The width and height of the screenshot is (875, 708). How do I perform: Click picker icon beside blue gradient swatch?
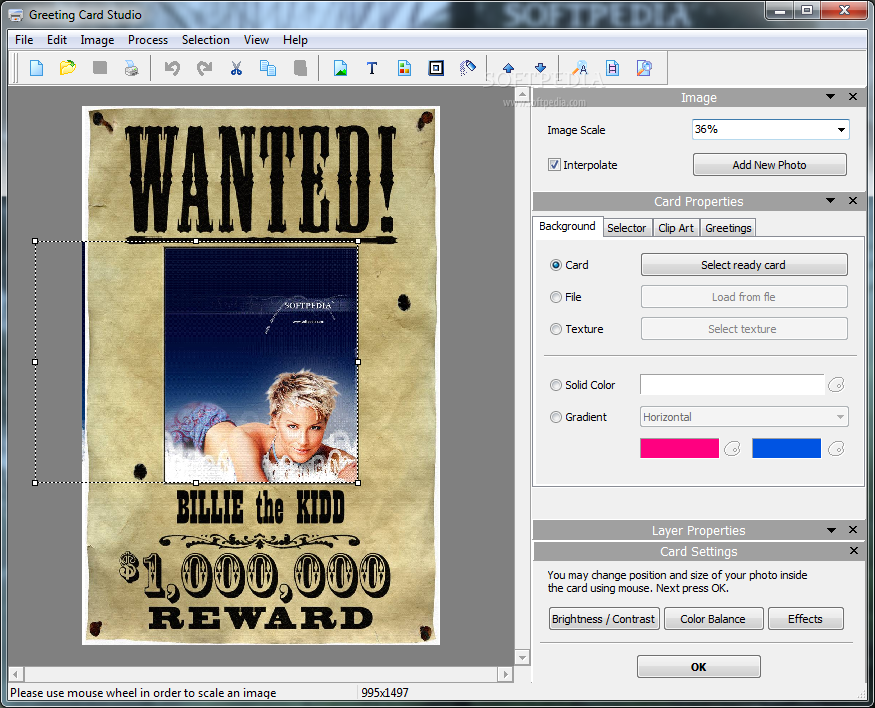click(836, 449)
